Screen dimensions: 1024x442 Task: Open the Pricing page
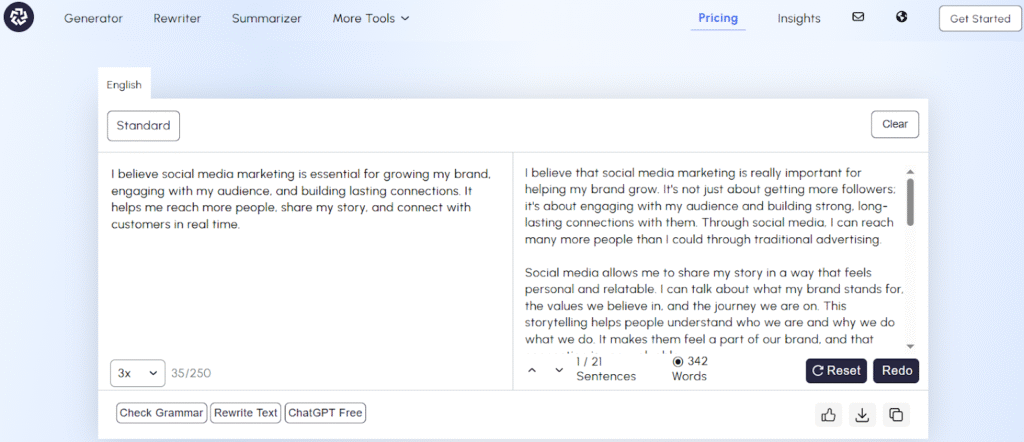coord(717,18)
